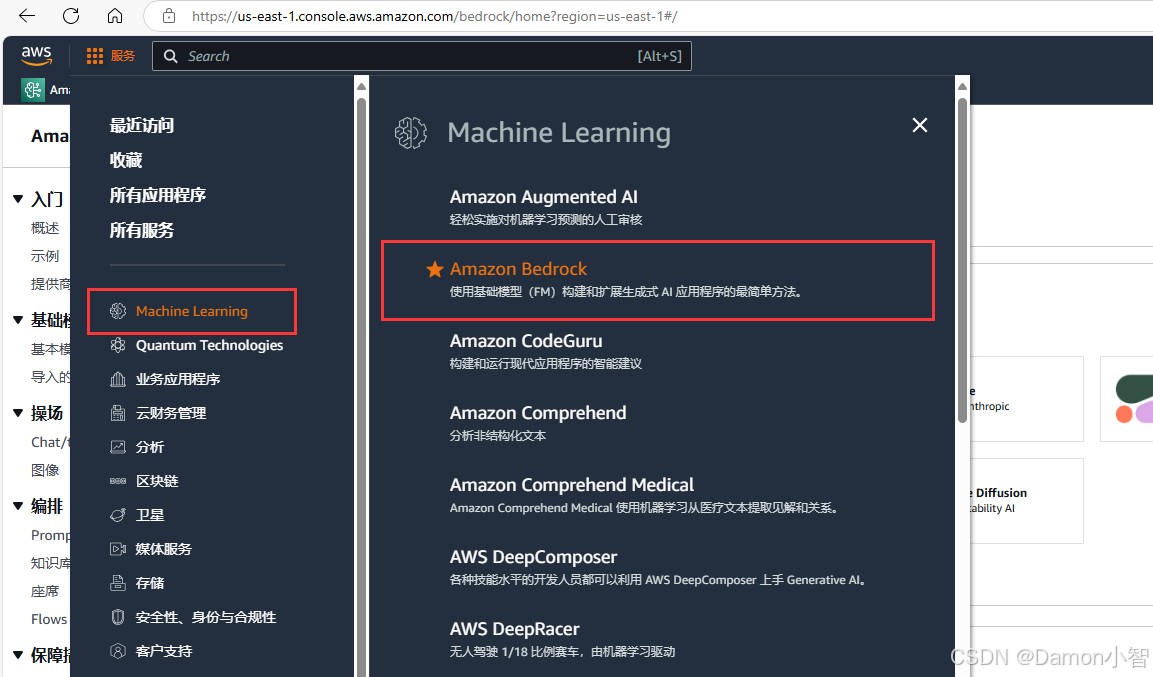Viewport: 1153px width, 677px height.
Task: Select 客户支持 category
Action: [x=164, y=651]
